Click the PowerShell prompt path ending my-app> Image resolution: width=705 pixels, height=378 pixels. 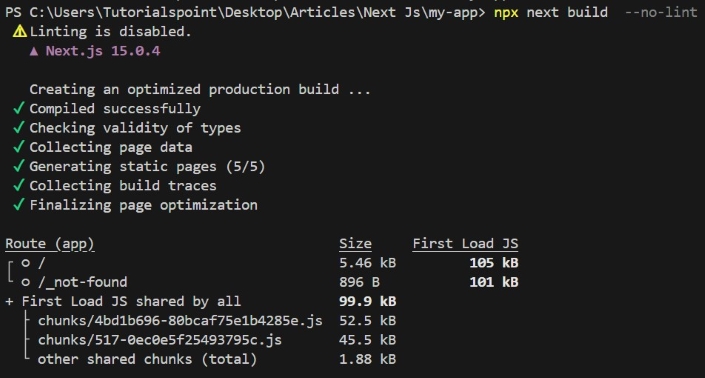pos(245,12)
